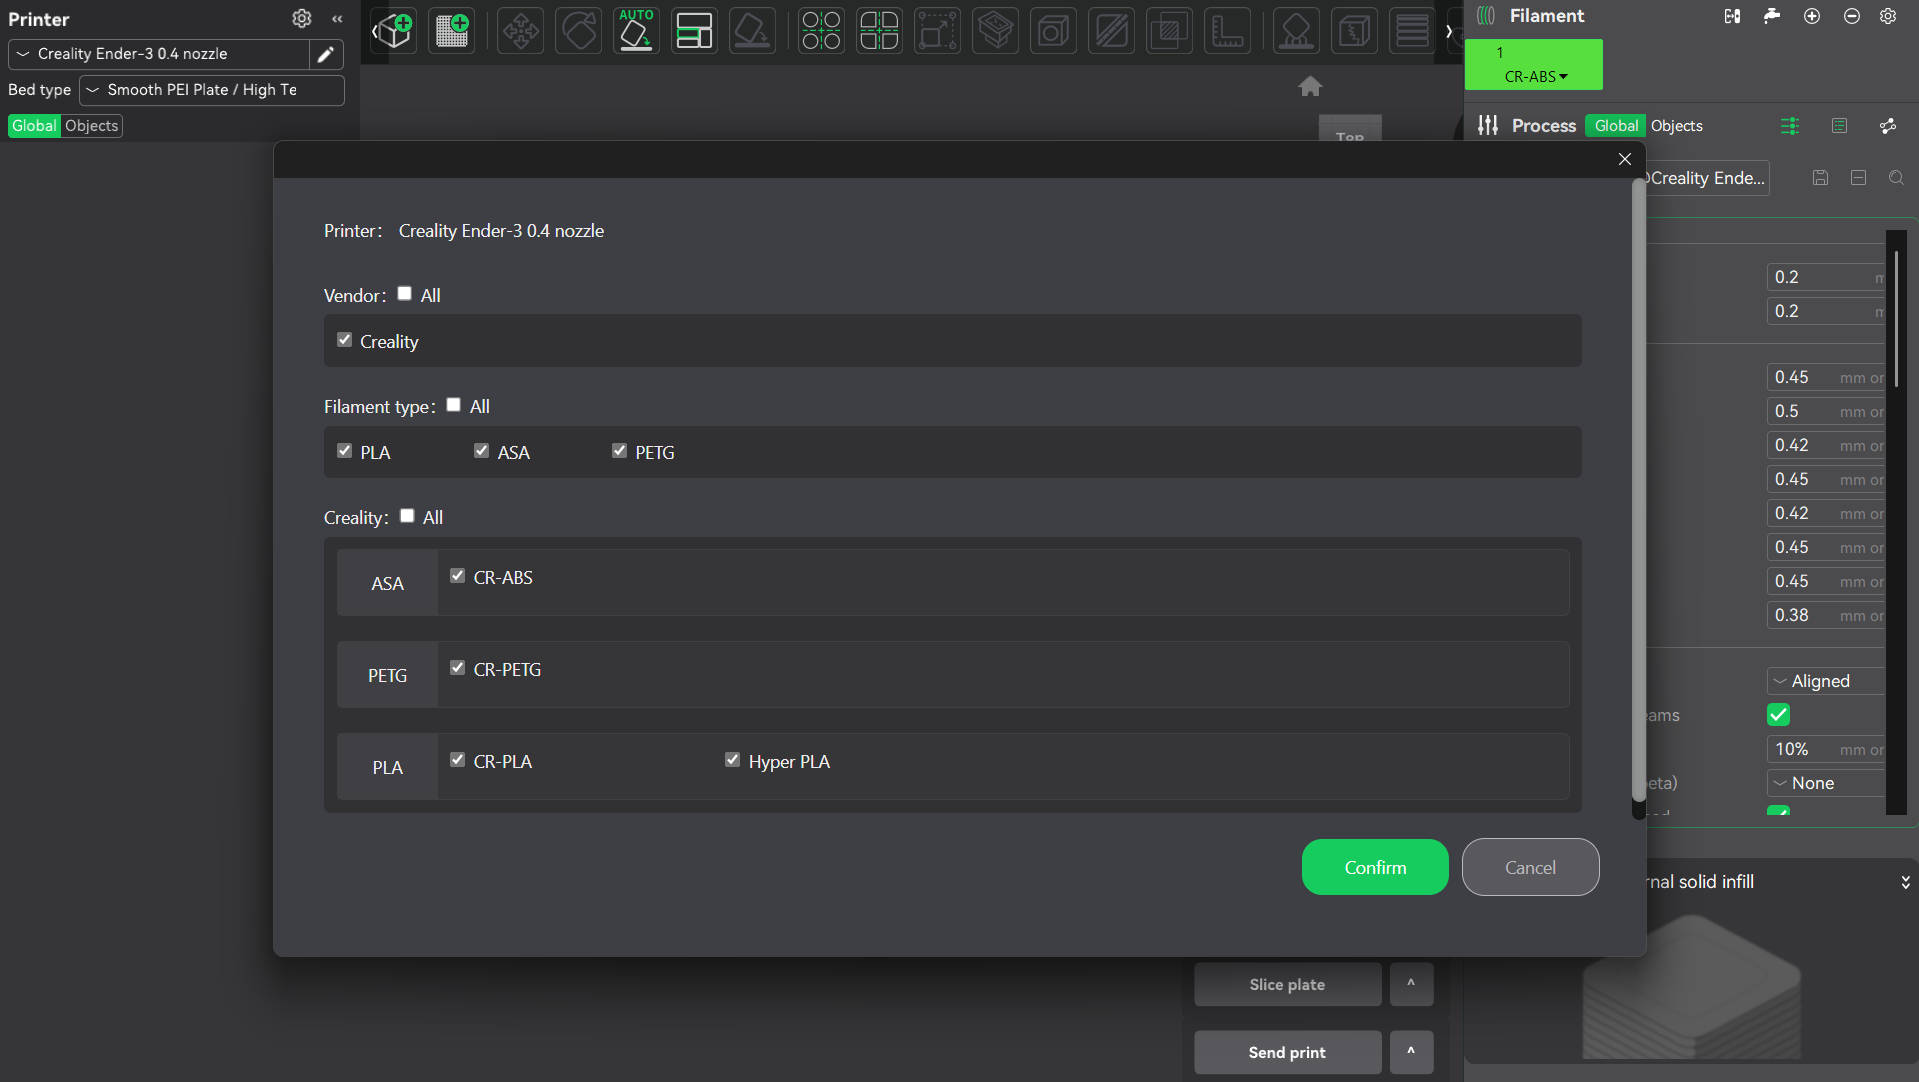This screenshot has width=1919, height=1082.
Task: Select Global tab beside Process label
Action: pos(1616,126)
